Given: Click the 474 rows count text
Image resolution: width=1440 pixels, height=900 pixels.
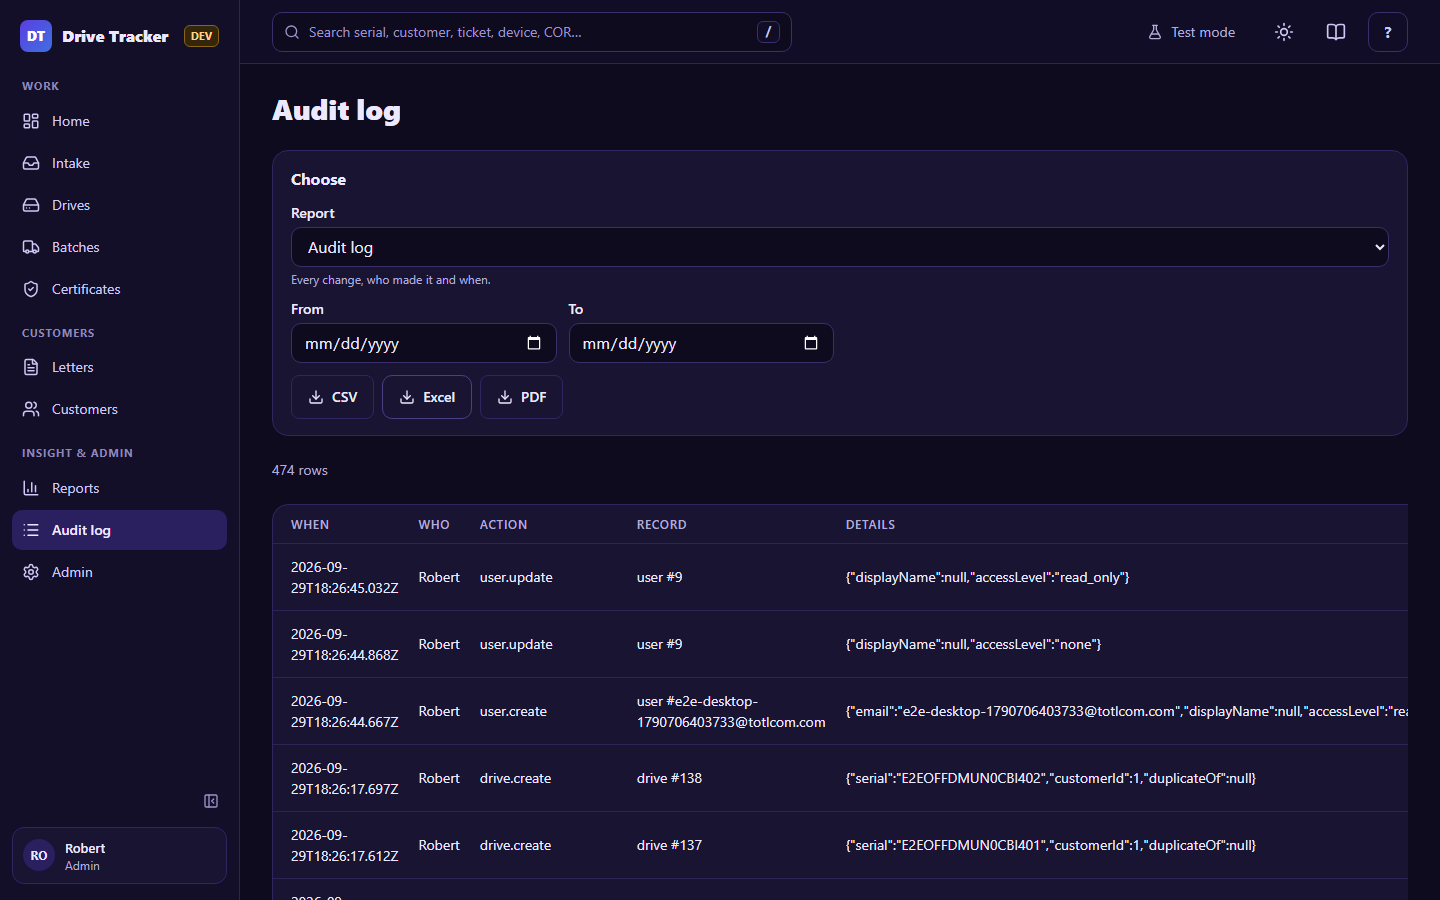Looking at the screenshot, I should [x=300, y=470].
